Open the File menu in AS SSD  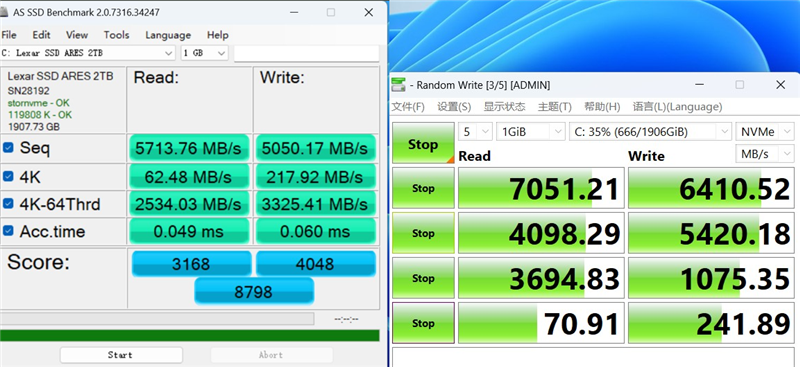9,35
